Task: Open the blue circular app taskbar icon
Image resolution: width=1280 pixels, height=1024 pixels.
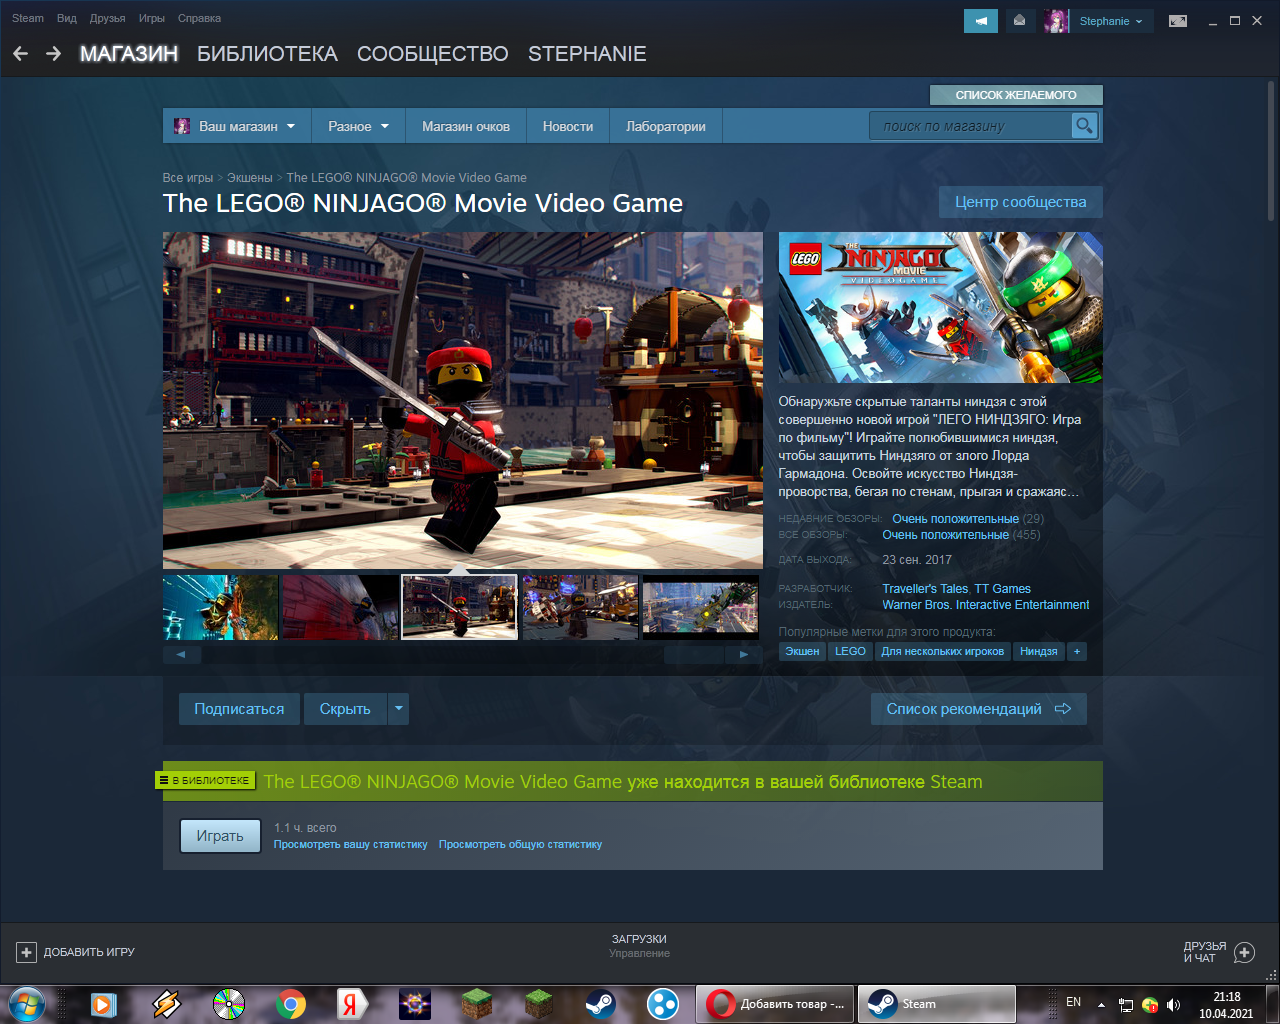Action: pos(662,1004)
